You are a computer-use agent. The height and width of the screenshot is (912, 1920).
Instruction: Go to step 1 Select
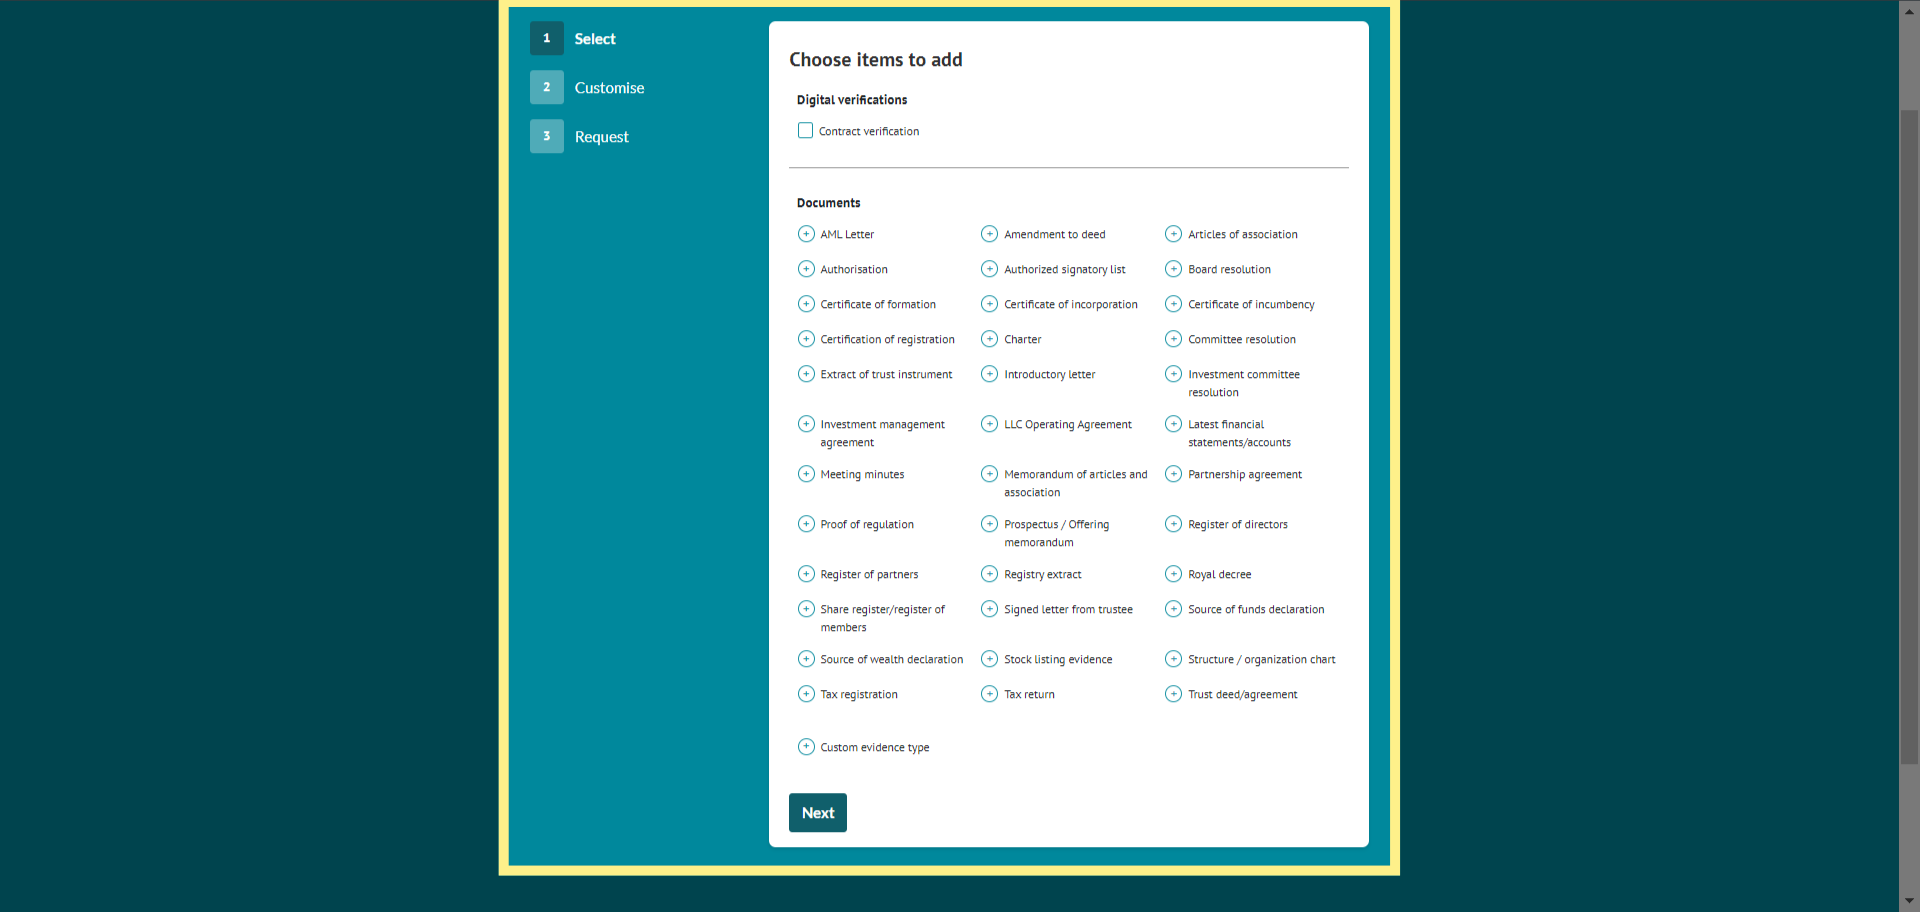(573, 38)
